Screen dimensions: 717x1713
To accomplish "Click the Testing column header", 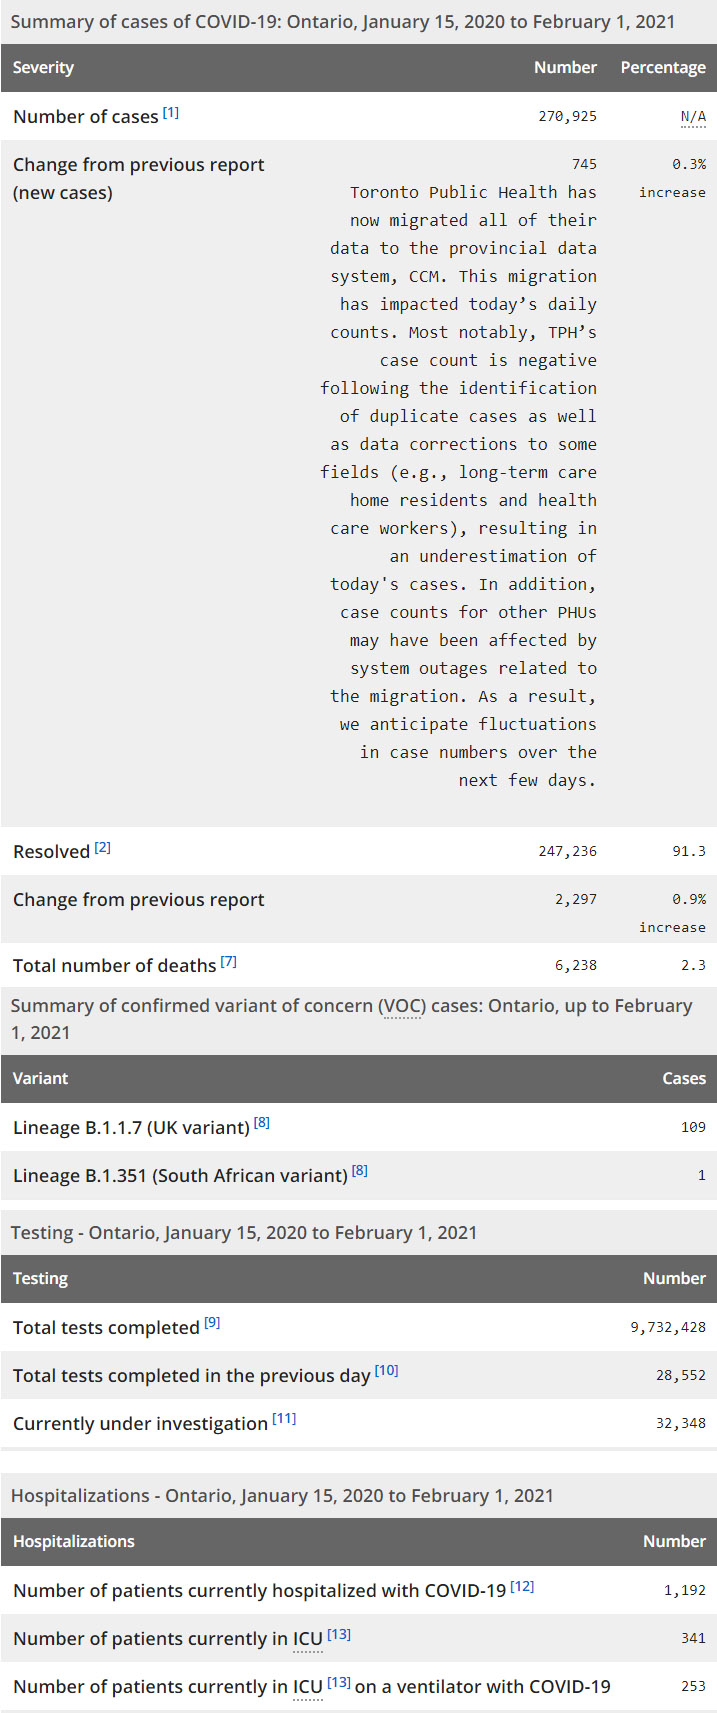I will pos(40,1279).
